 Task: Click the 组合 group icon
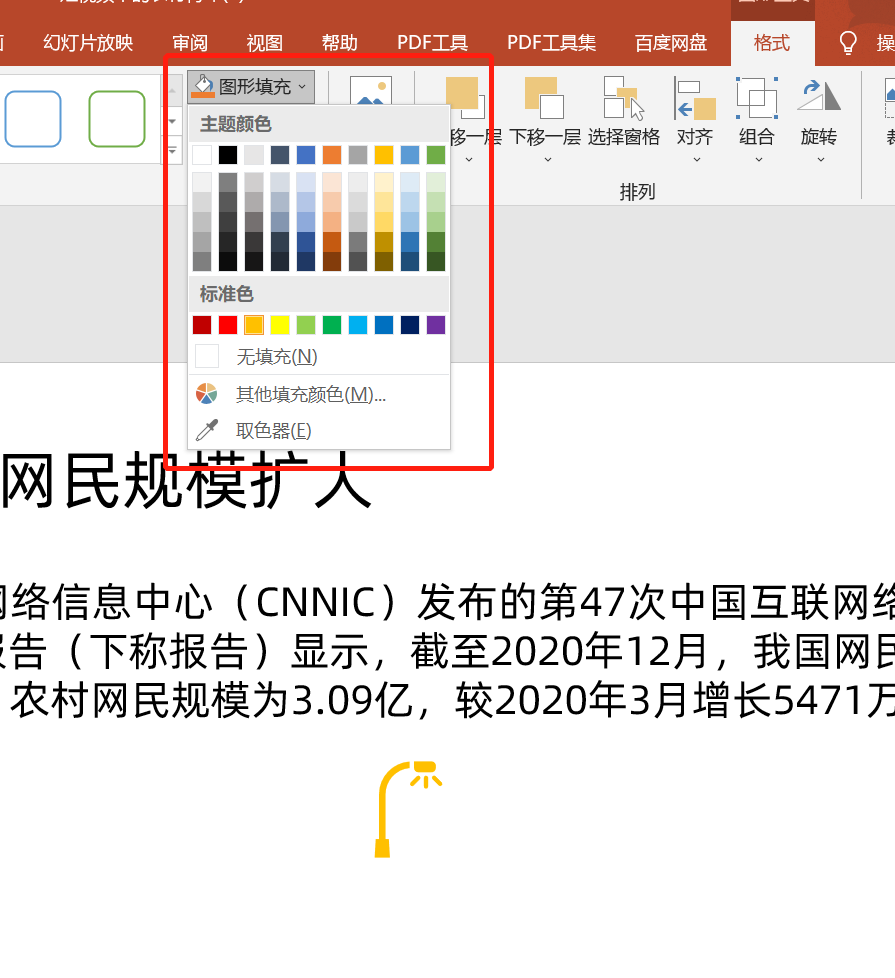(757, 98)
